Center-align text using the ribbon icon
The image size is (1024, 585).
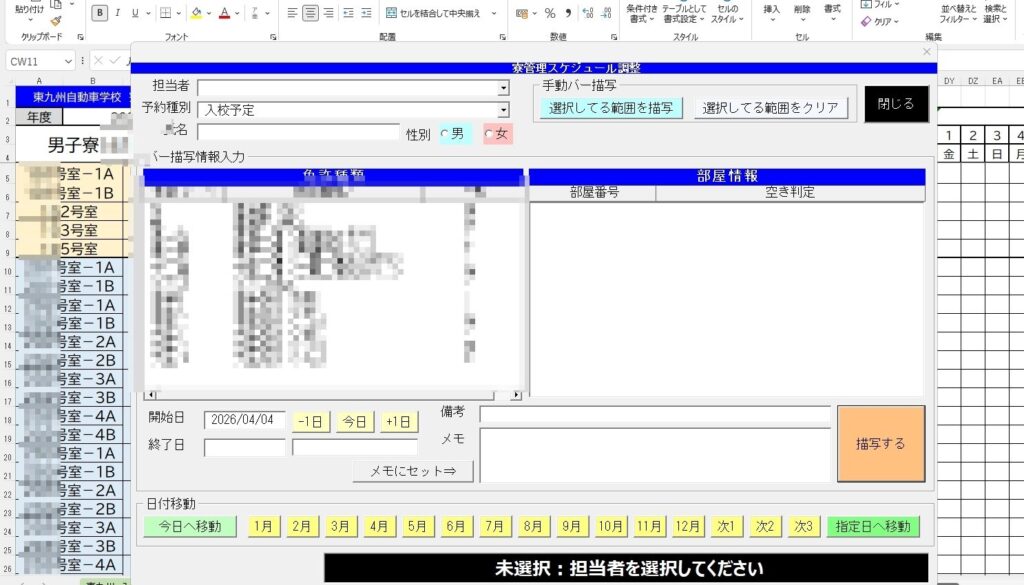(x=310, y=13)
